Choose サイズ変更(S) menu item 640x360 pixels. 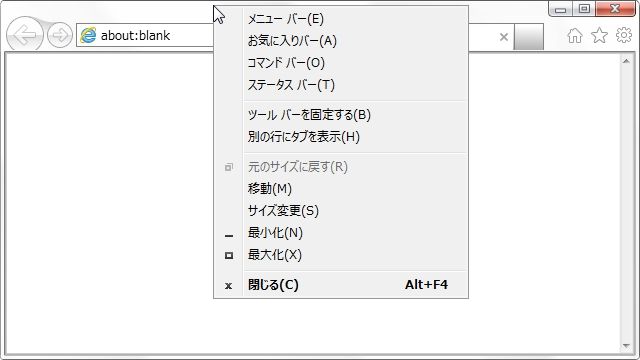tap(341, 211)
